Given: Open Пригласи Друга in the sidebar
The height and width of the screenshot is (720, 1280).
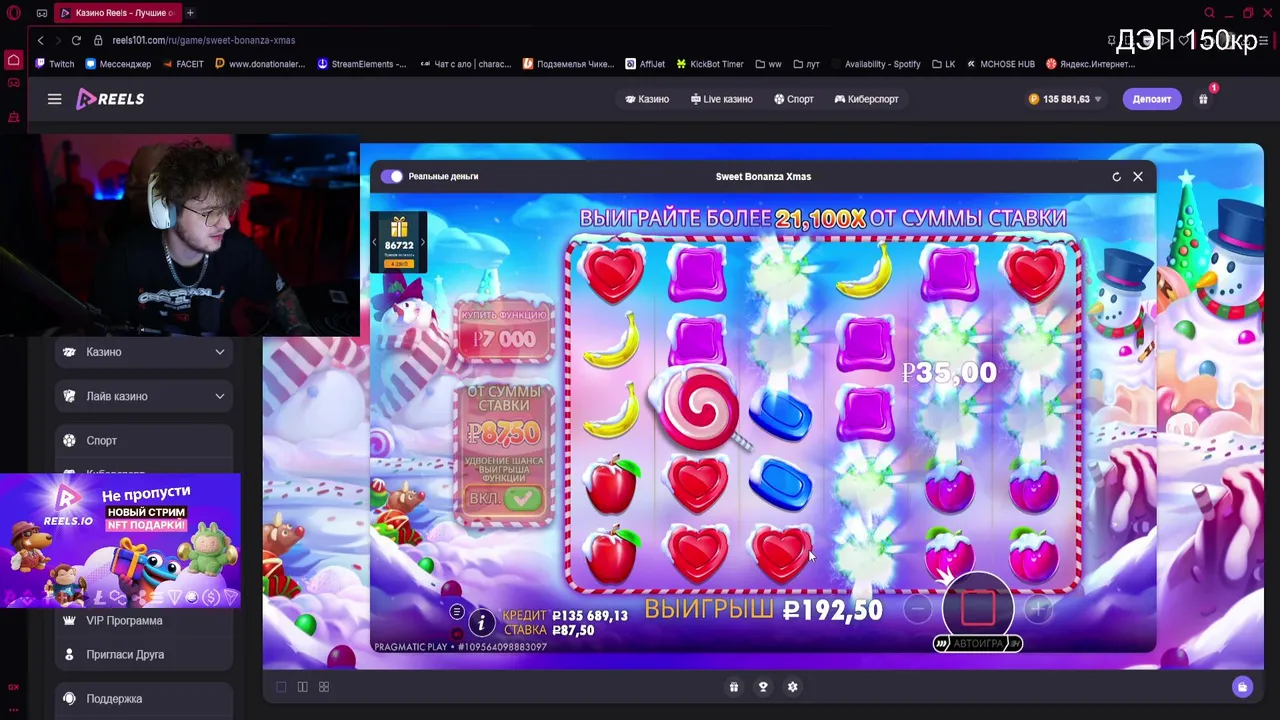Looking at the screenshot, I should 144,654.
